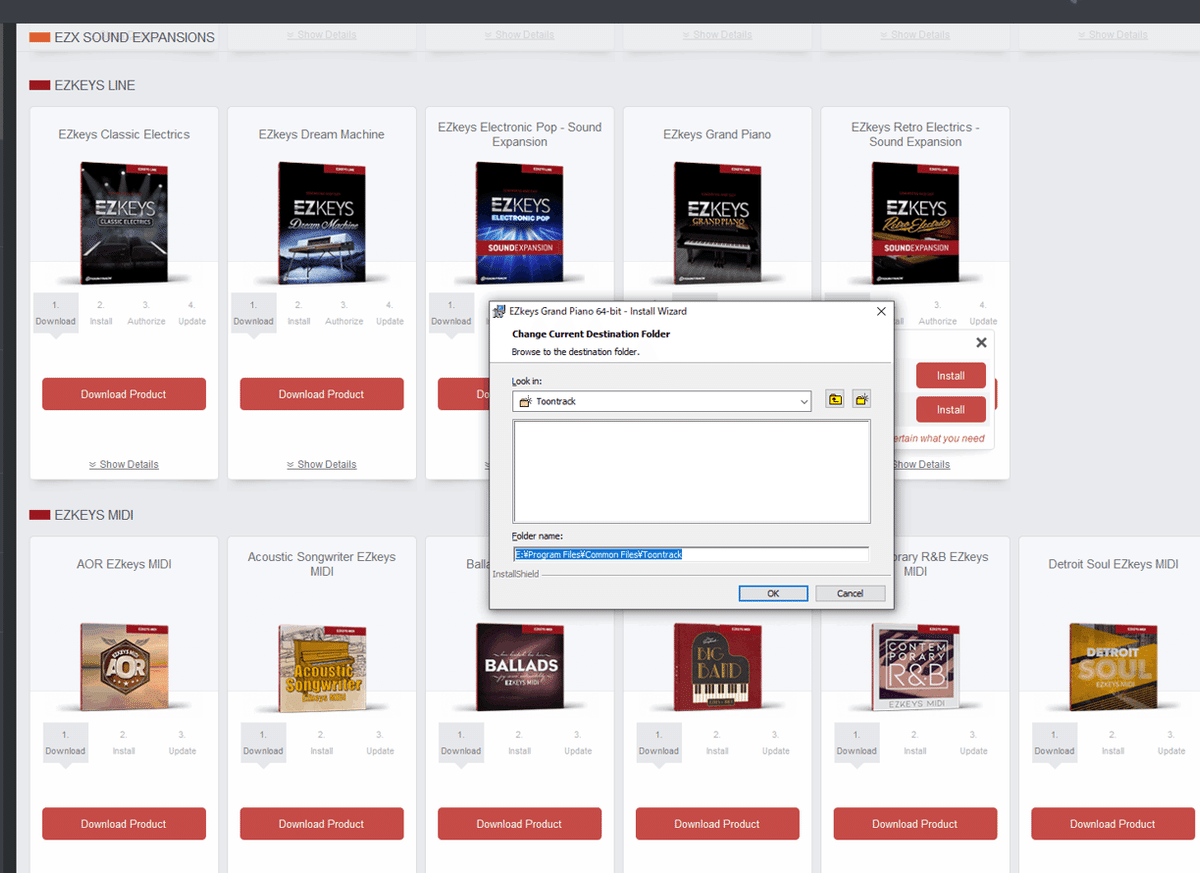Select step 4 Update on Retro Electrics
The image size is (1200, 873).
(983, 313)
